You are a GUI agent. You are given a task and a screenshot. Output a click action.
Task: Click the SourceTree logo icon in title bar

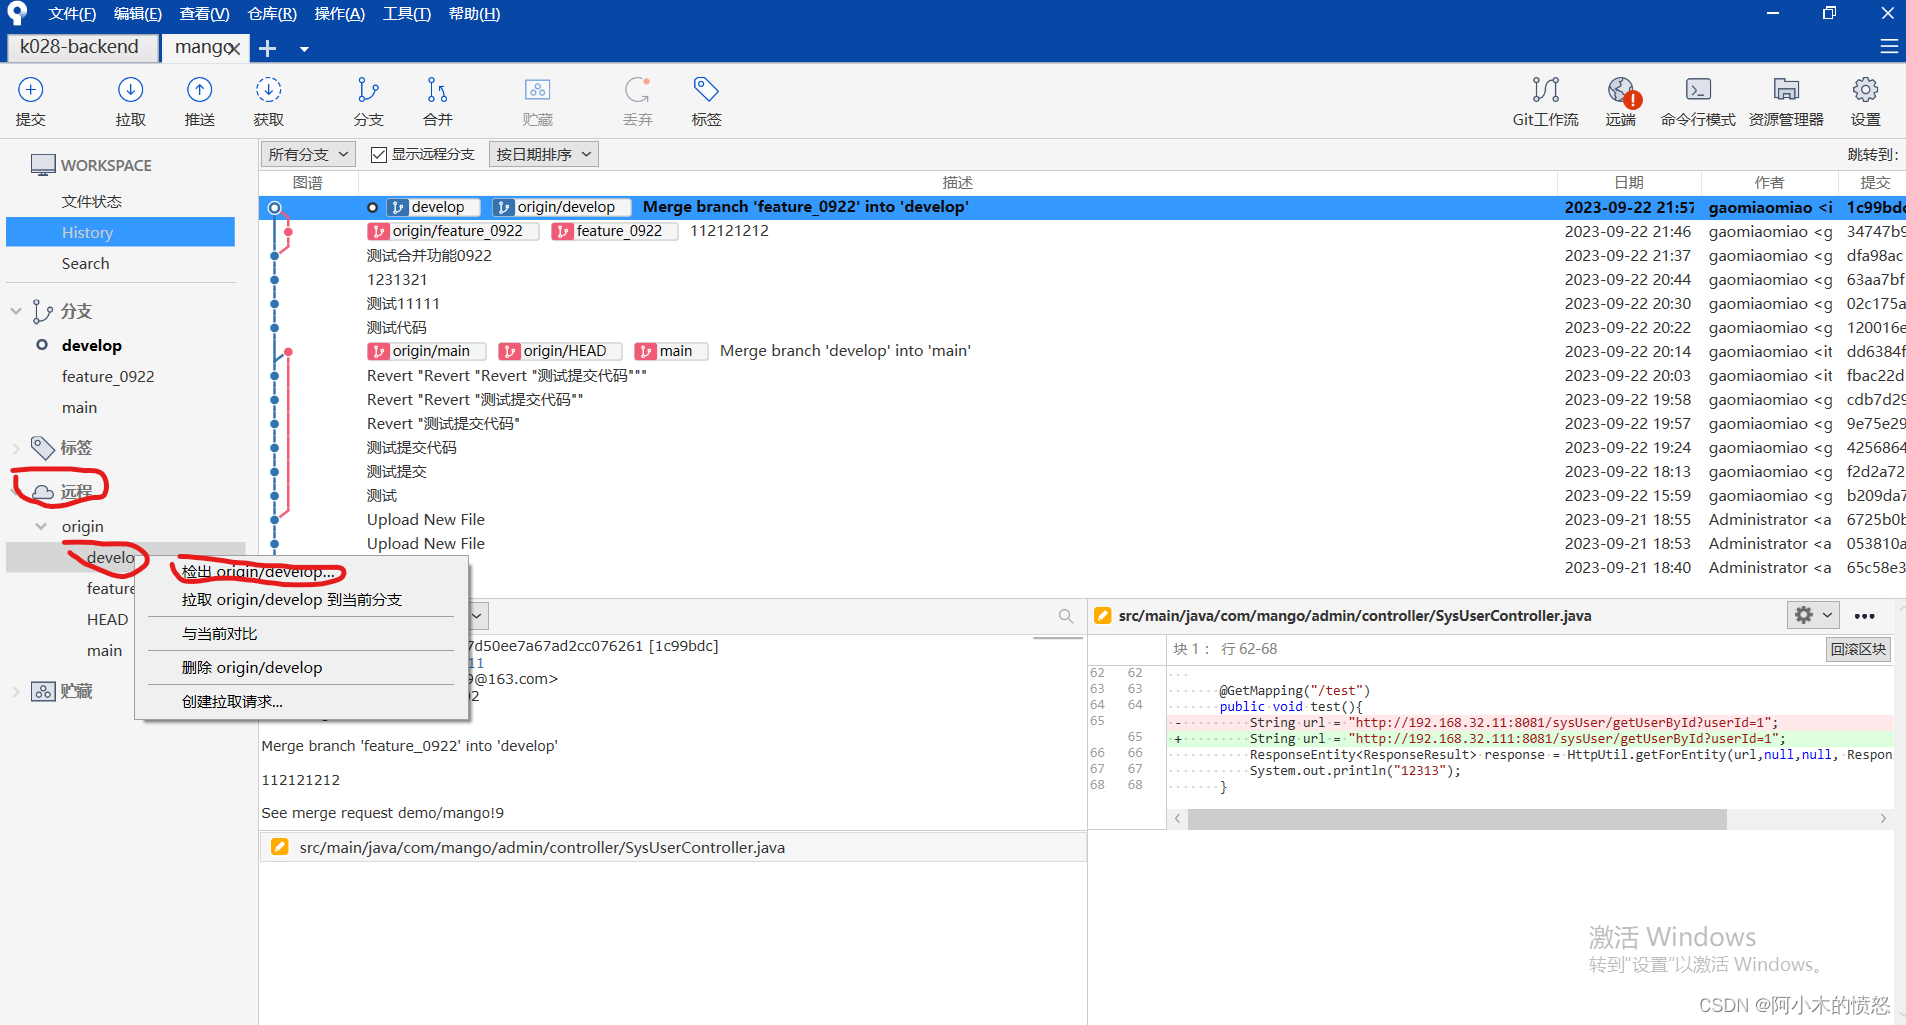[x=17, y=13]
